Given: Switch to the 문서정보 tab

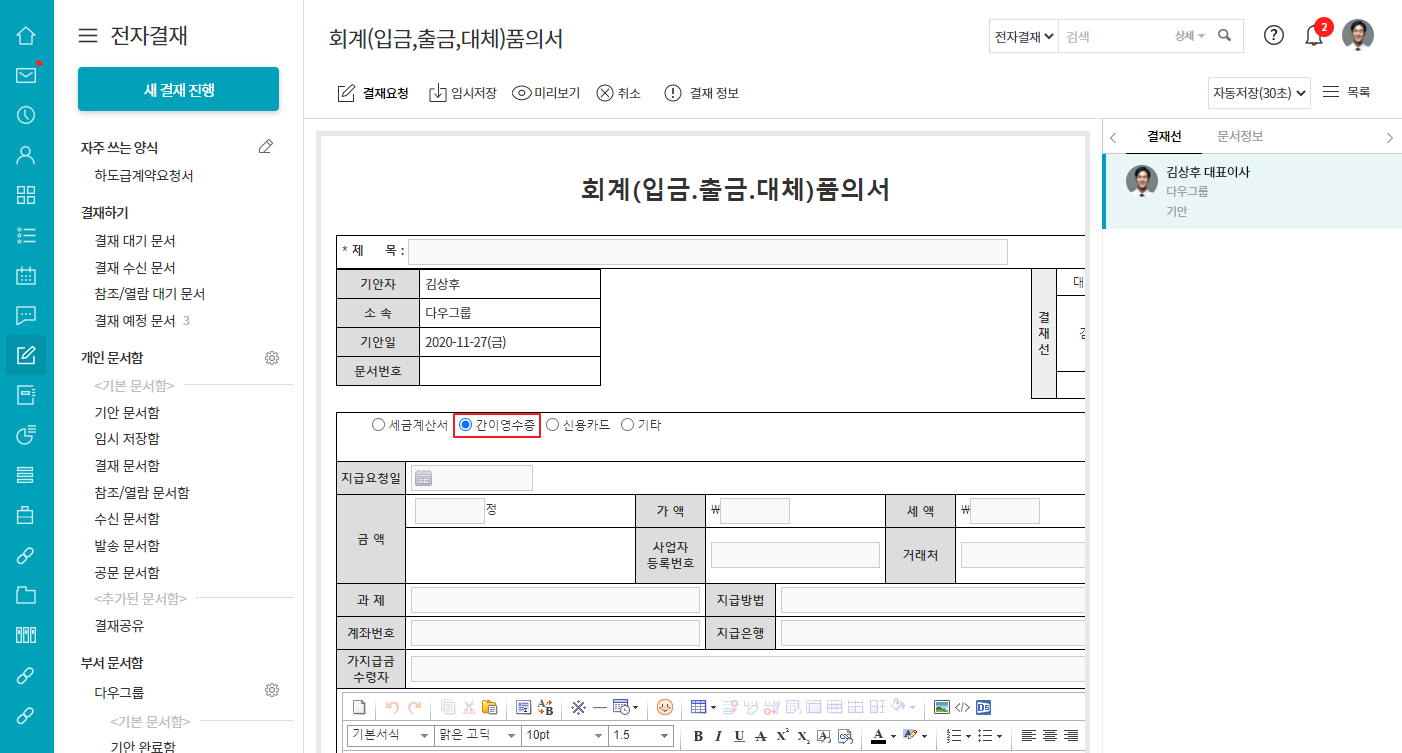Looking at the screenshot, I should [x=1239, y=137].
